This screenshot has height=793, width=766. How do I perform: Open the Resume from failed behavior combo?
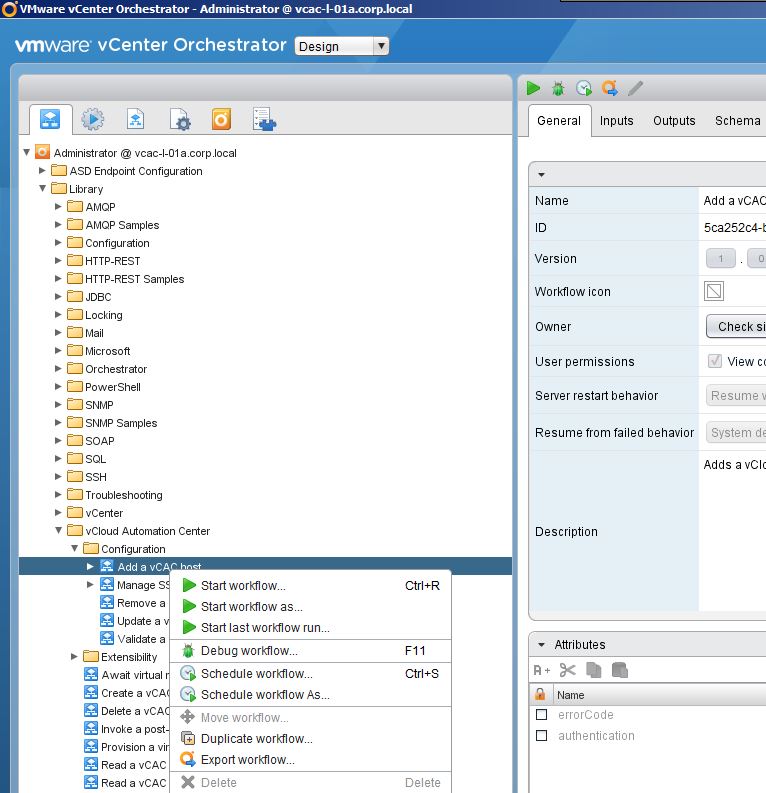[x=736, y=432]
